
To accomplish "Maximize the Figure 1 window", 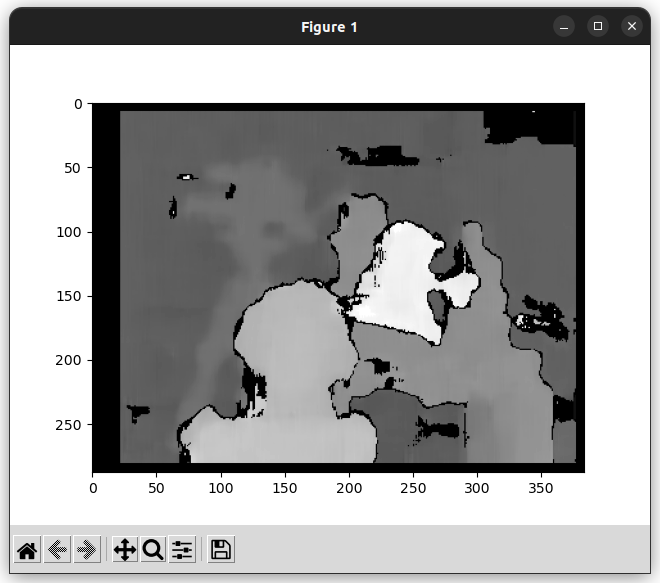I will coord(598,27).
